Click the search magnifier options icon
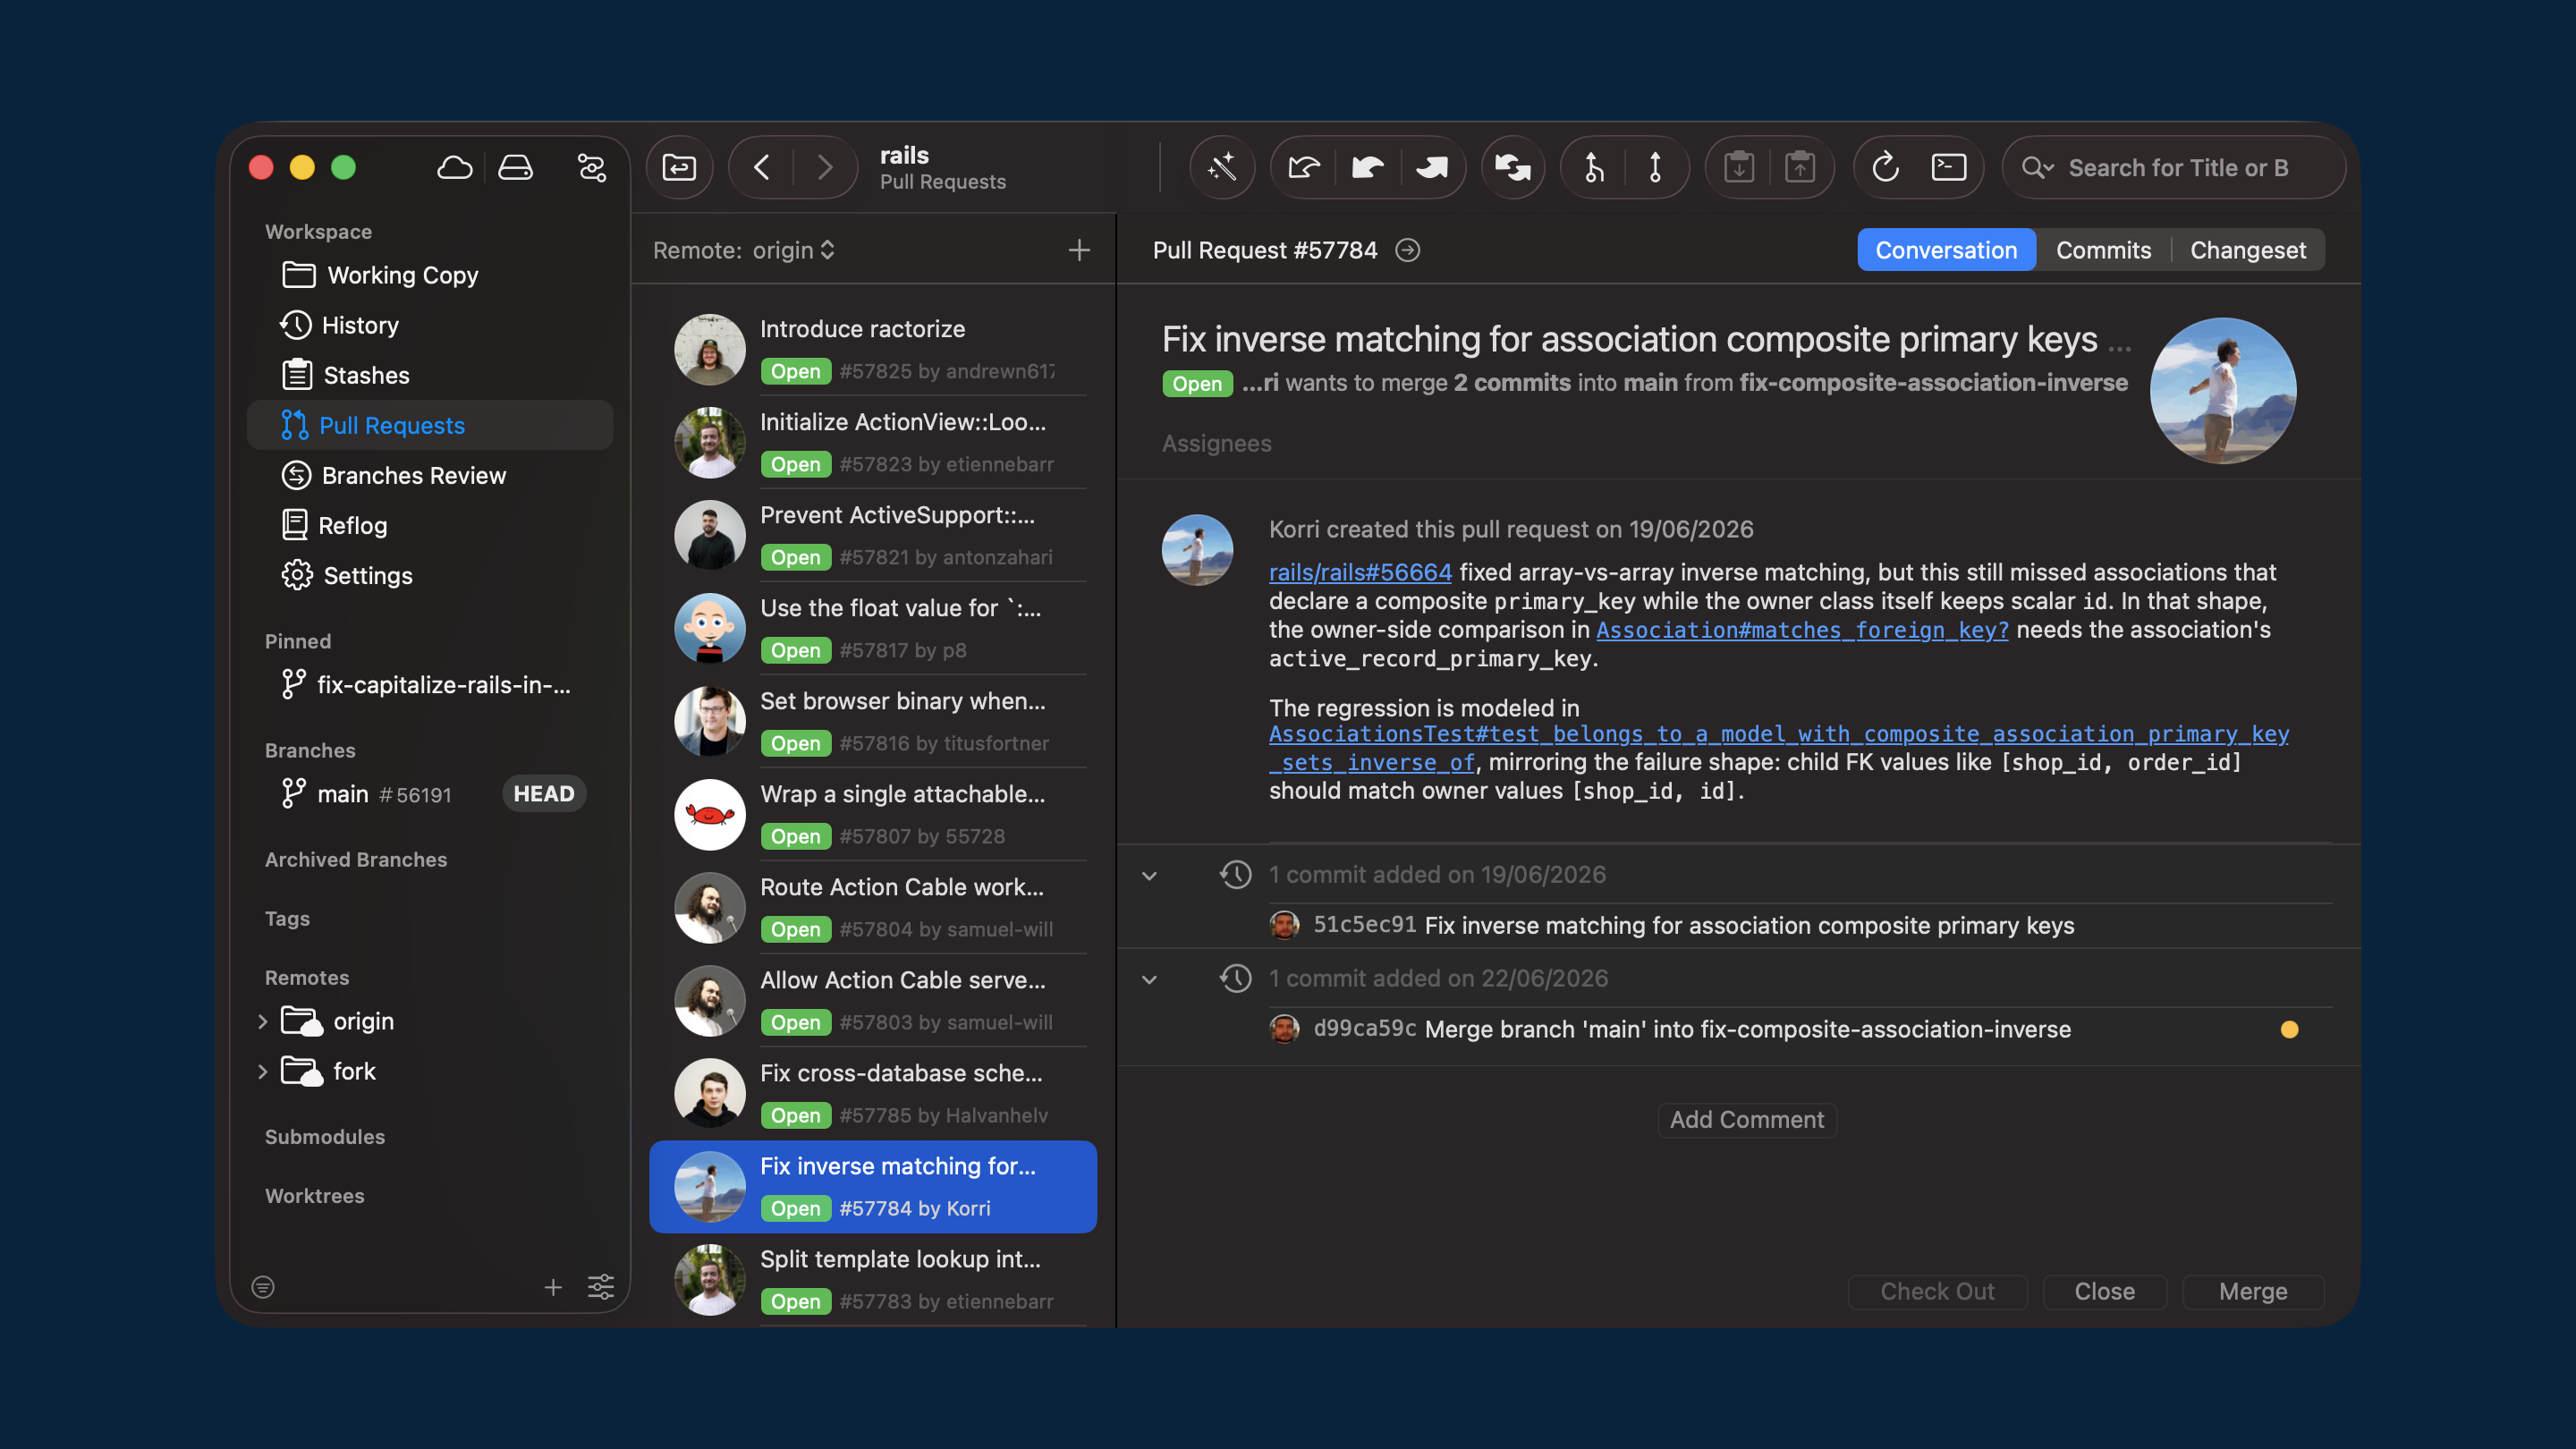 [2037, 168]
